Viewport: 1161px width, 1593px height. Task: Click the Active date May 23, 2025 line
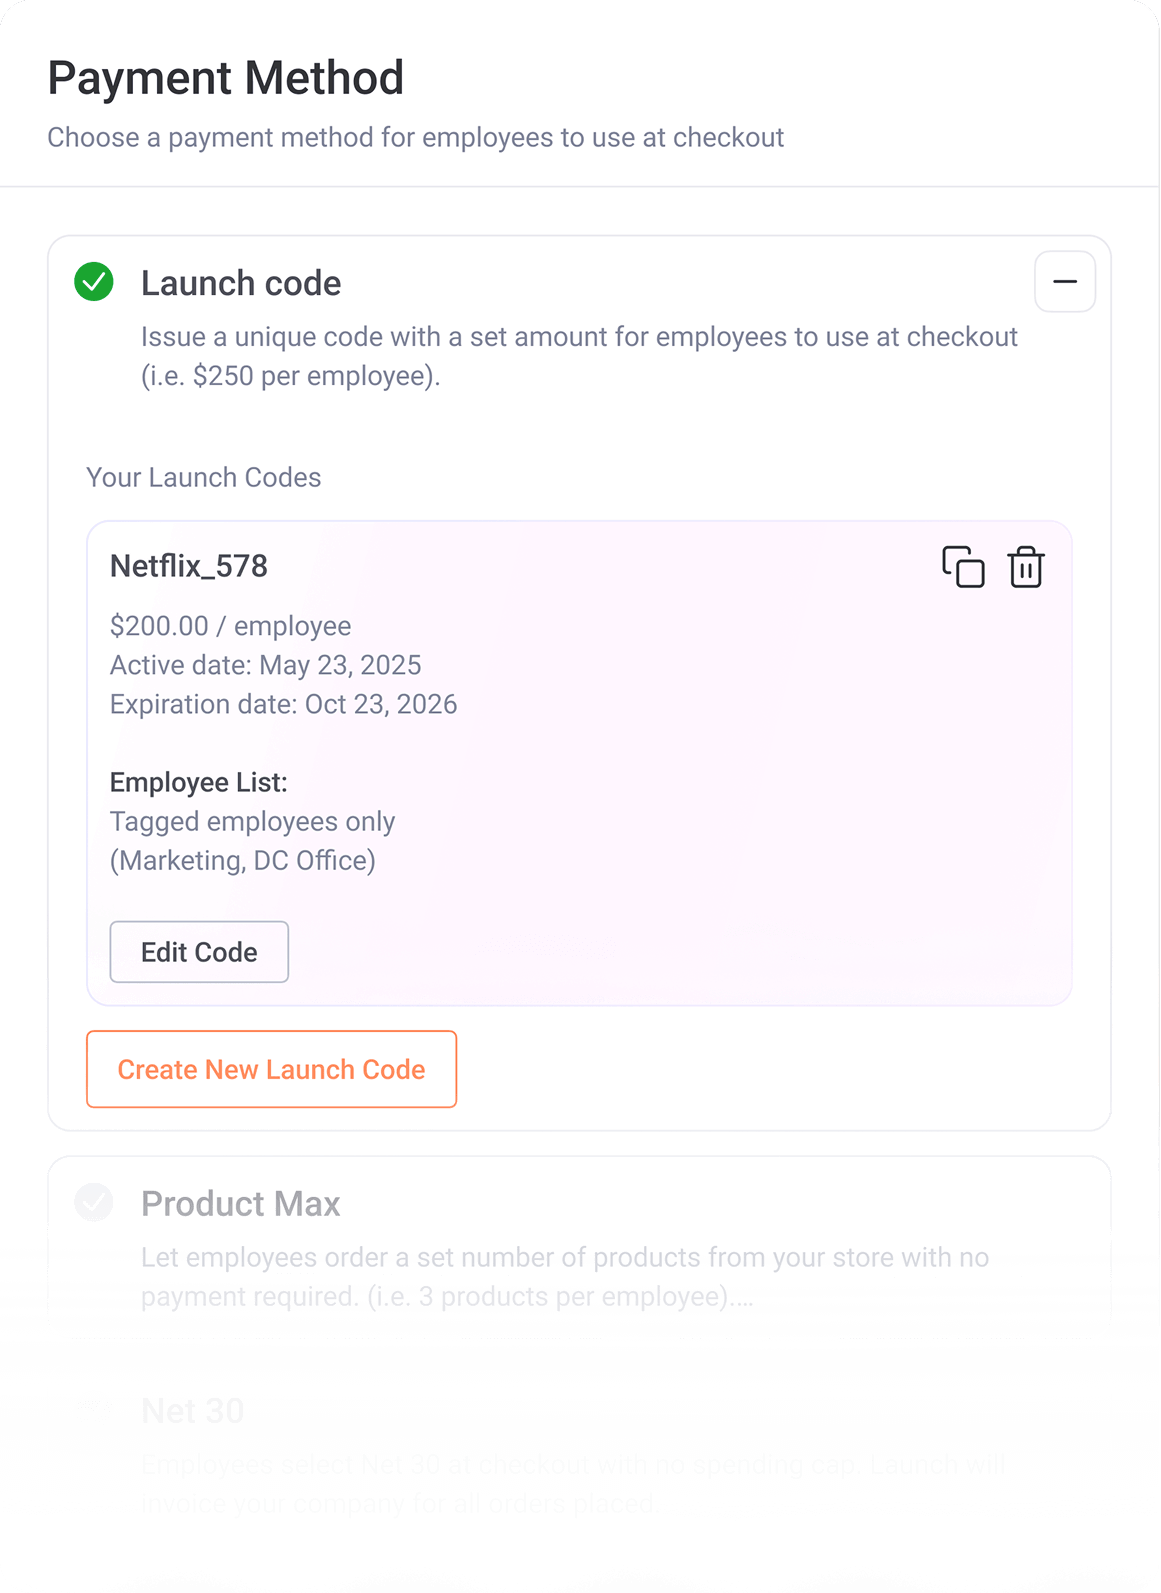pos(265,665)
